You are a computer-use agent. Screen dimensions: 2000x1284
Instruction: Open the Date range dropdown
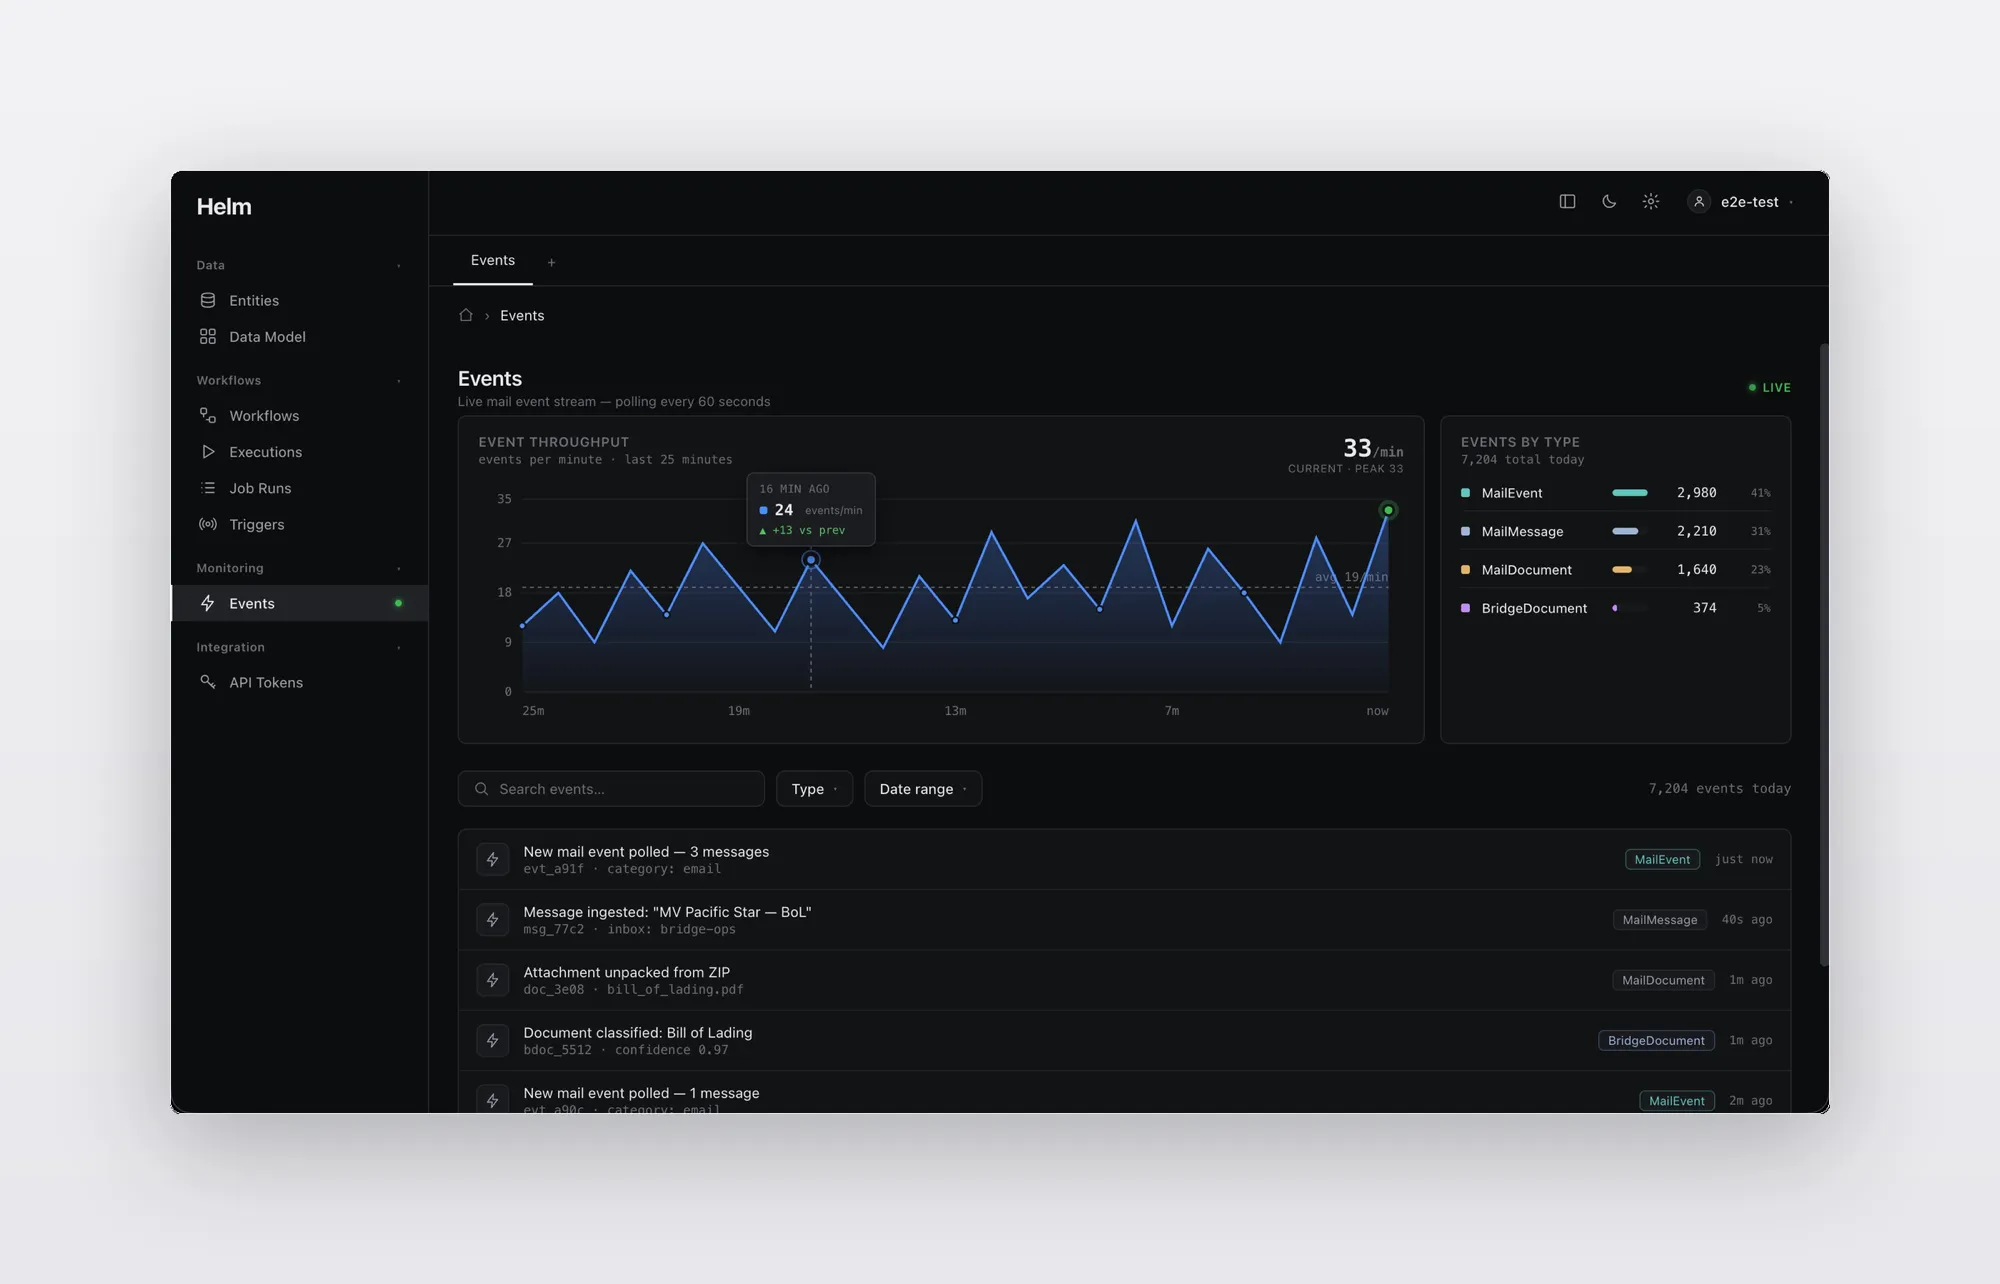pos(923,789)
